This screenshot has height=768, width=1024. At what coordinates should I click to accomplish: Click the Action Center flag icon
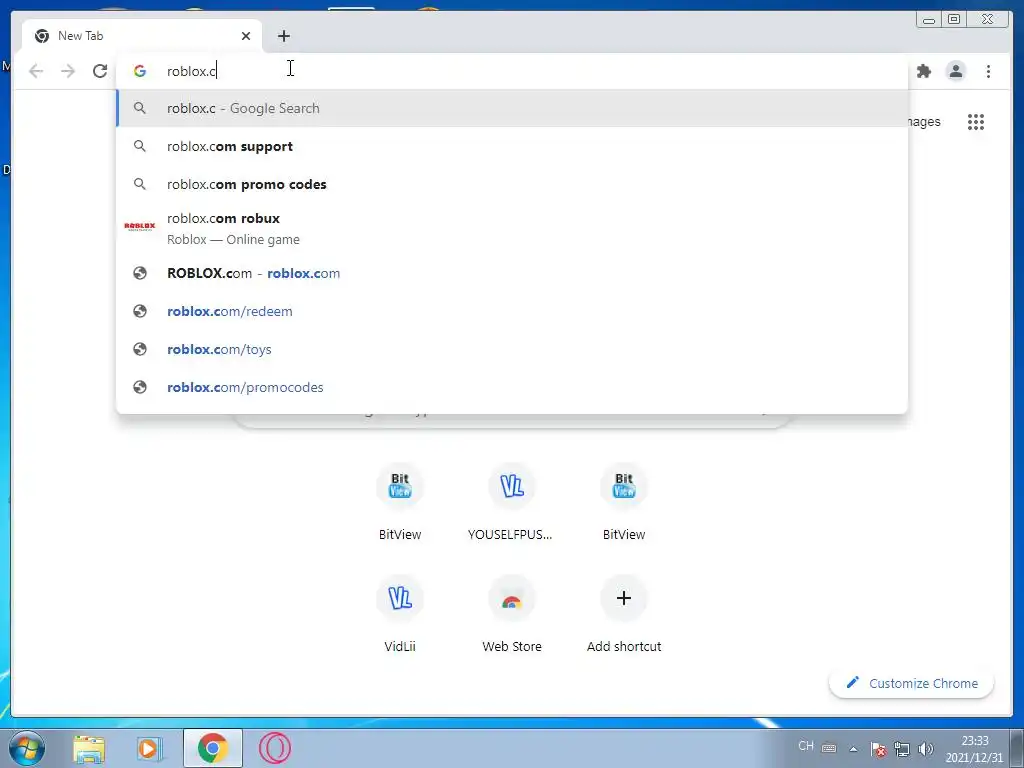pyautogui.click(x=878, y=749)
